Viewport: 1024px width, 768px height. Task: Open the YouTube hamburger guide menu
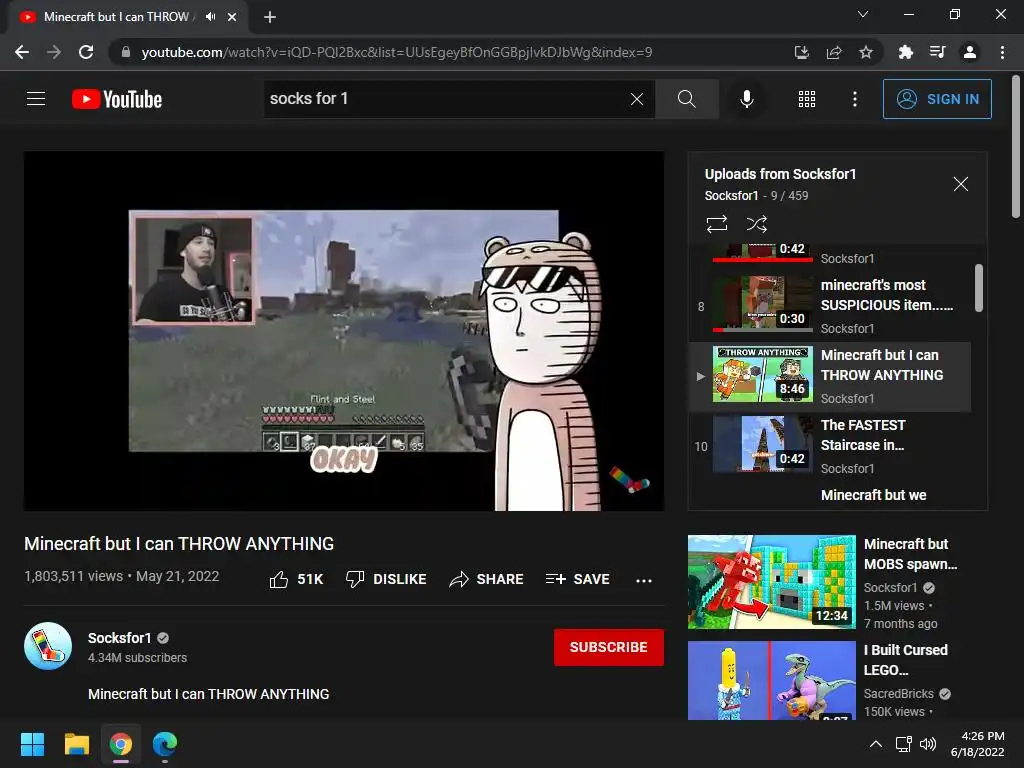(x=36, y=99)
